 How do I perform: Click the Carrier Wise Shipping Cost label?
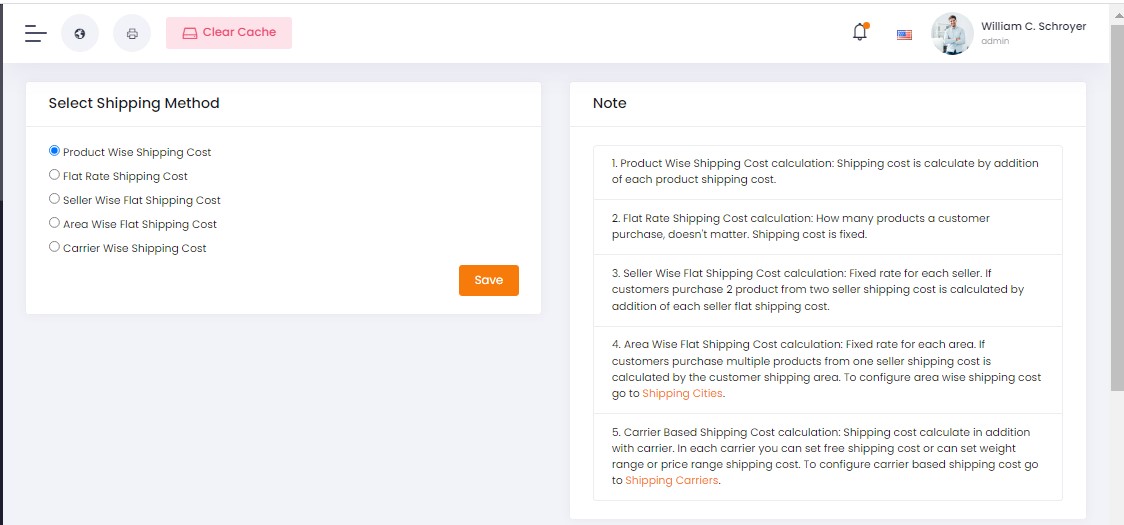click(x=134, y=248)
